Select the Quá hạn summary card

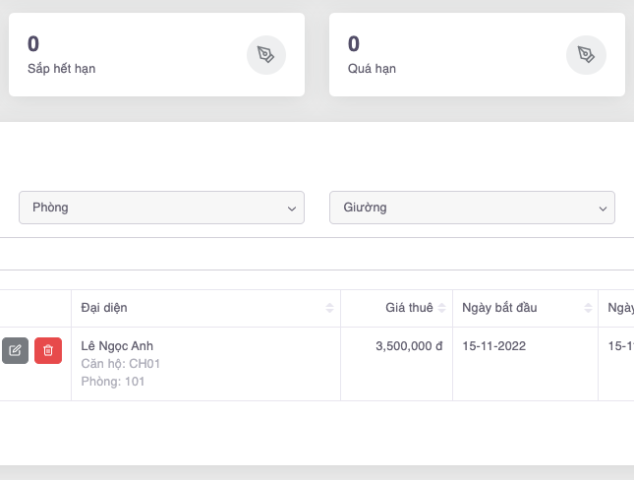[450, 55]
